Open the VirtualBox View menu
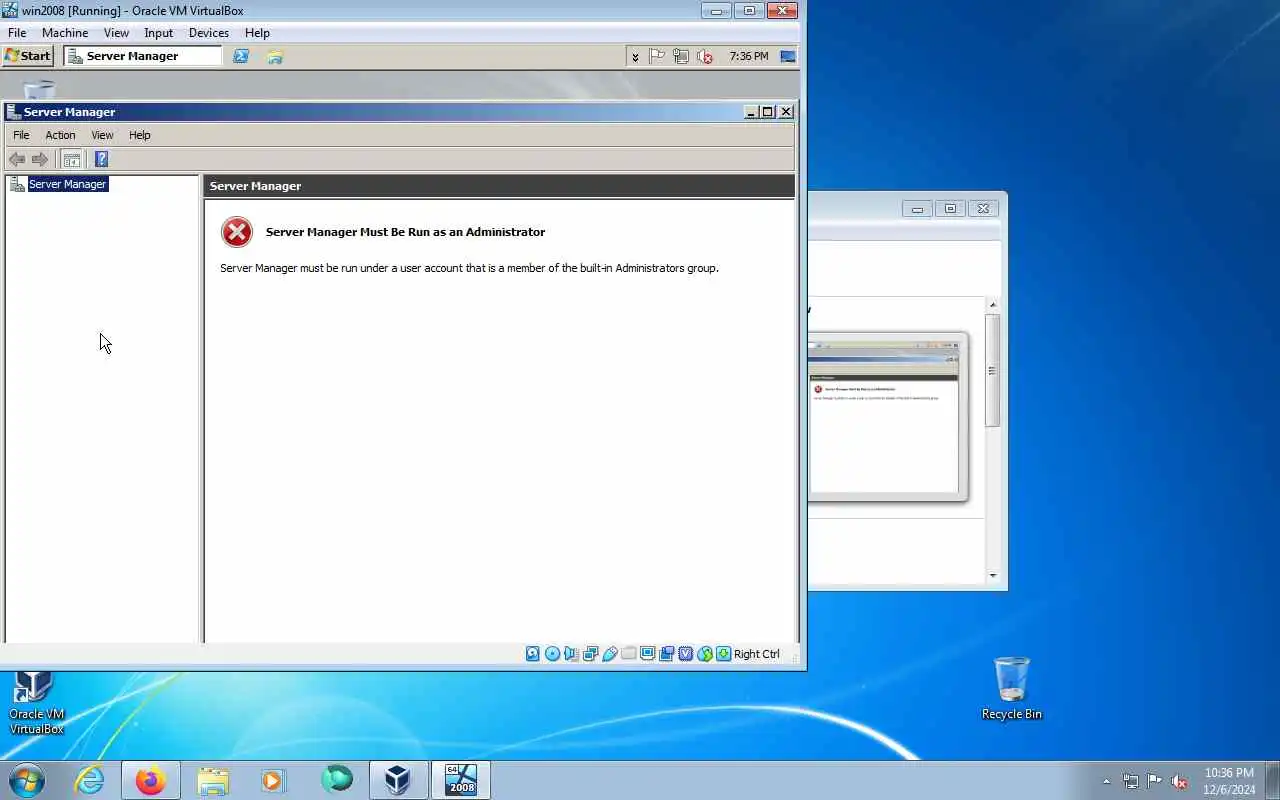The height and width of the screenshot is (800, 1280). tap(116, 33)
